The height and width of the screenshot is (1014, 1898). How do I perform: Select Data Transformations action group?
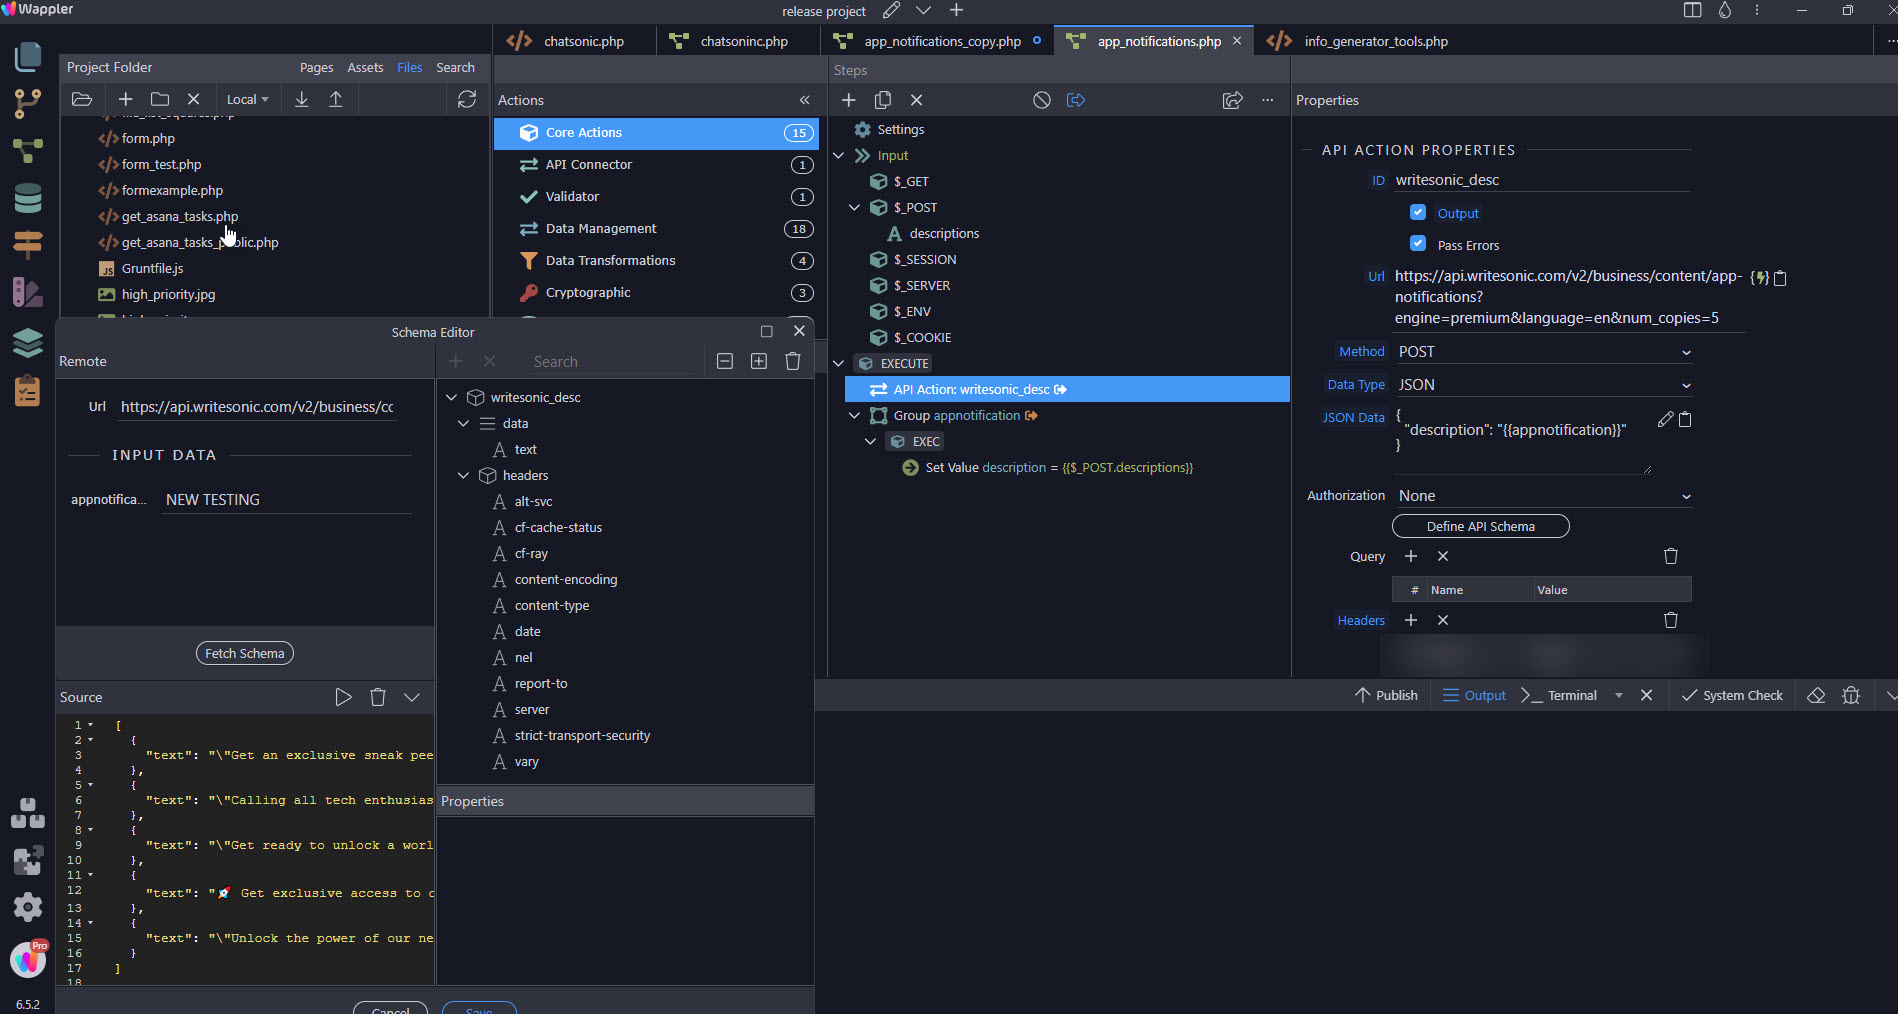click(x=656, y=260)
